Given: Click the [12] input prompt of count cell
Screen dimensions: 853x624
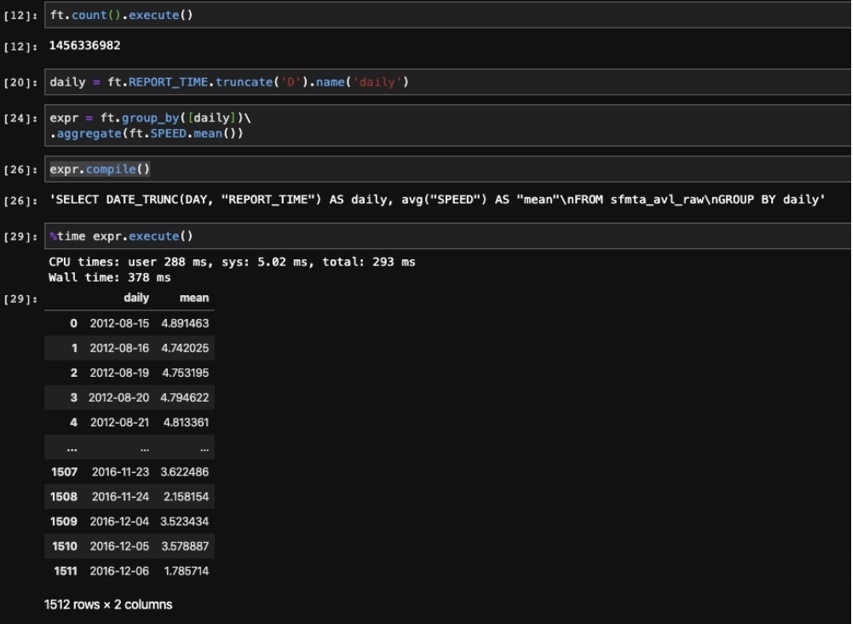Looking at the screenshot, I should point(21,15).
